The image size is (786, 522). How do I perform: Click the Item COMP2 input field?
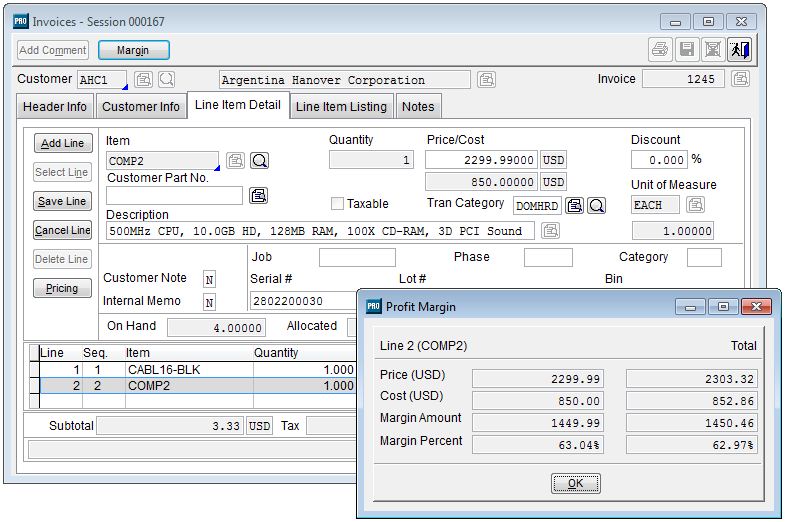162,160
